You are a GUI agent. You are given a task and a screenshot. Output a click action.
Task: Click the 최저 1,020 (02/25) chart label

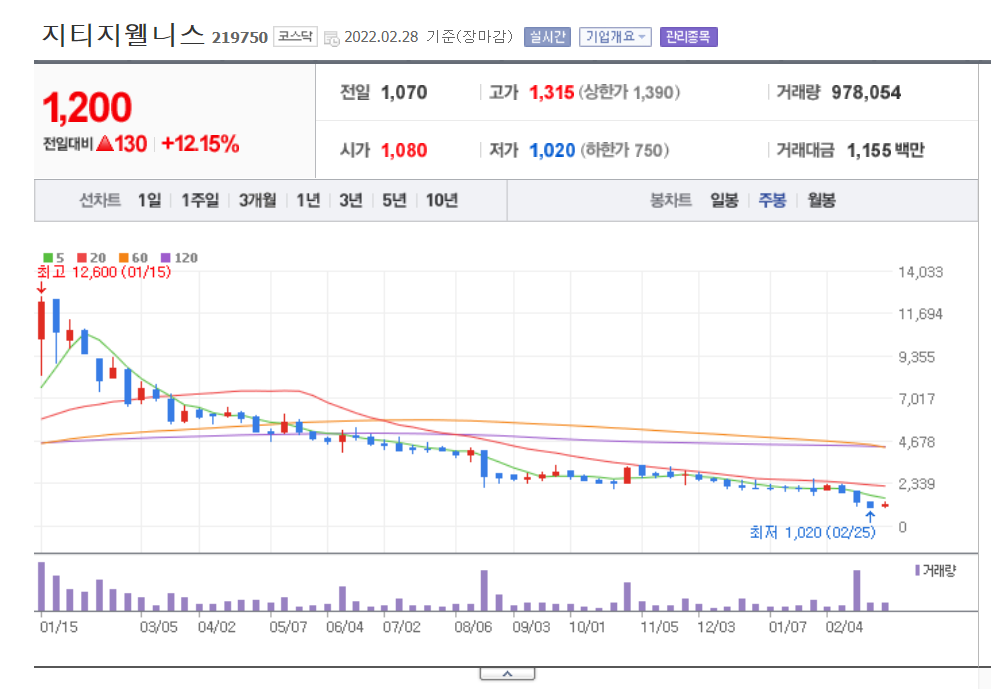click(x=812, y=533)
